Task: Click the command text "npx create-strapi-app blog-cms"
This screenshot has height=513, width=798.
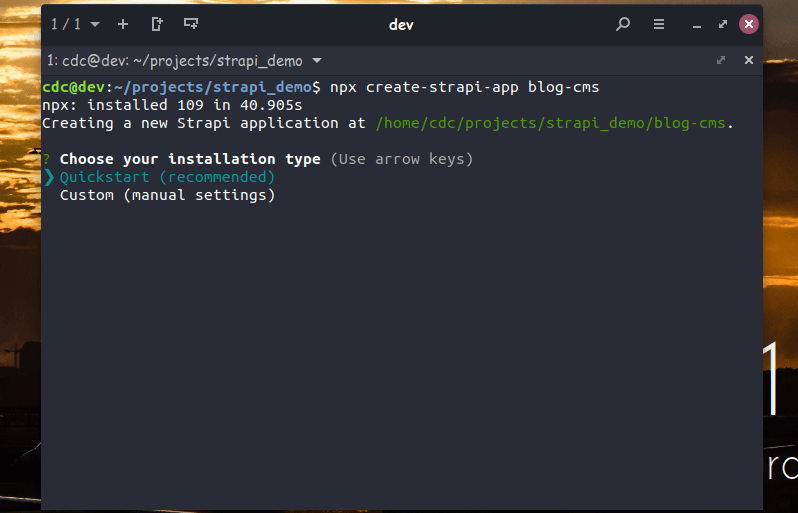Action: [x=465, y=87]
